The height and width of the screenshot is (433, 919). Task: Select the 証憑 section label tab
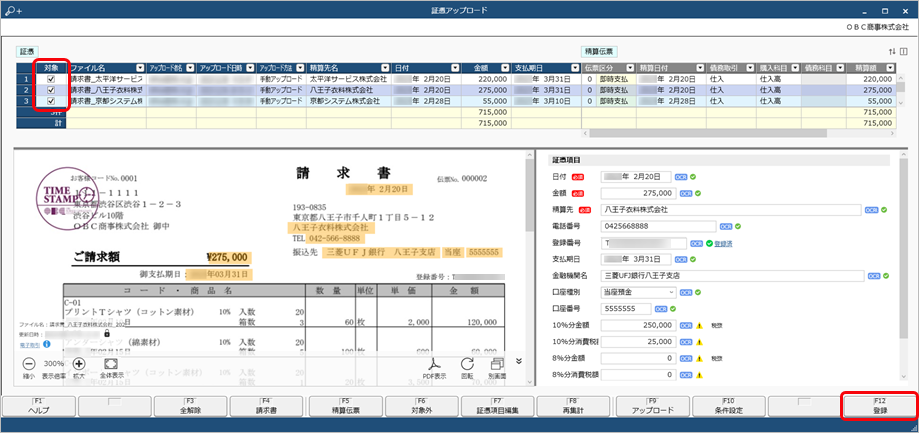(26, 52)
